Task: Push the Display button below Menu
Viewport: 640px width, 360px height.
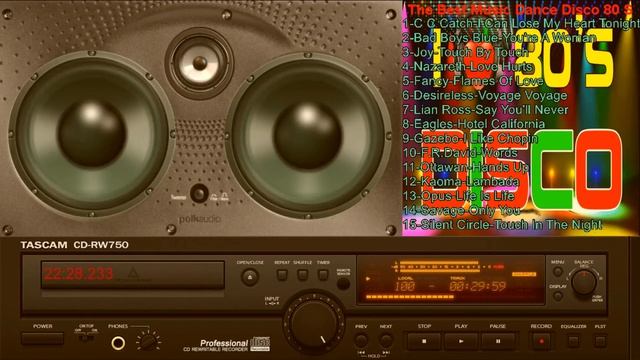Action: (558, 296)
